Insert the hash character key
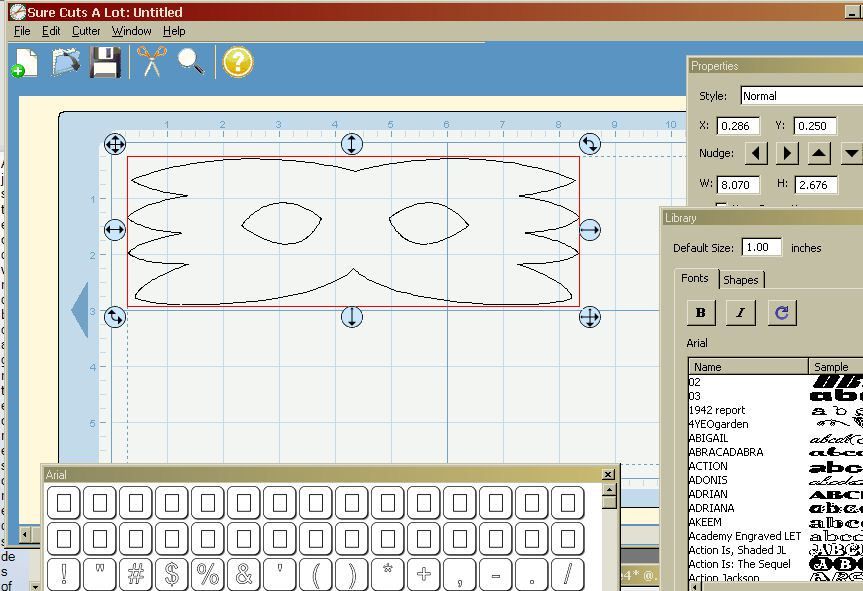This screenshot has height=591, width=863. point(136,574)
